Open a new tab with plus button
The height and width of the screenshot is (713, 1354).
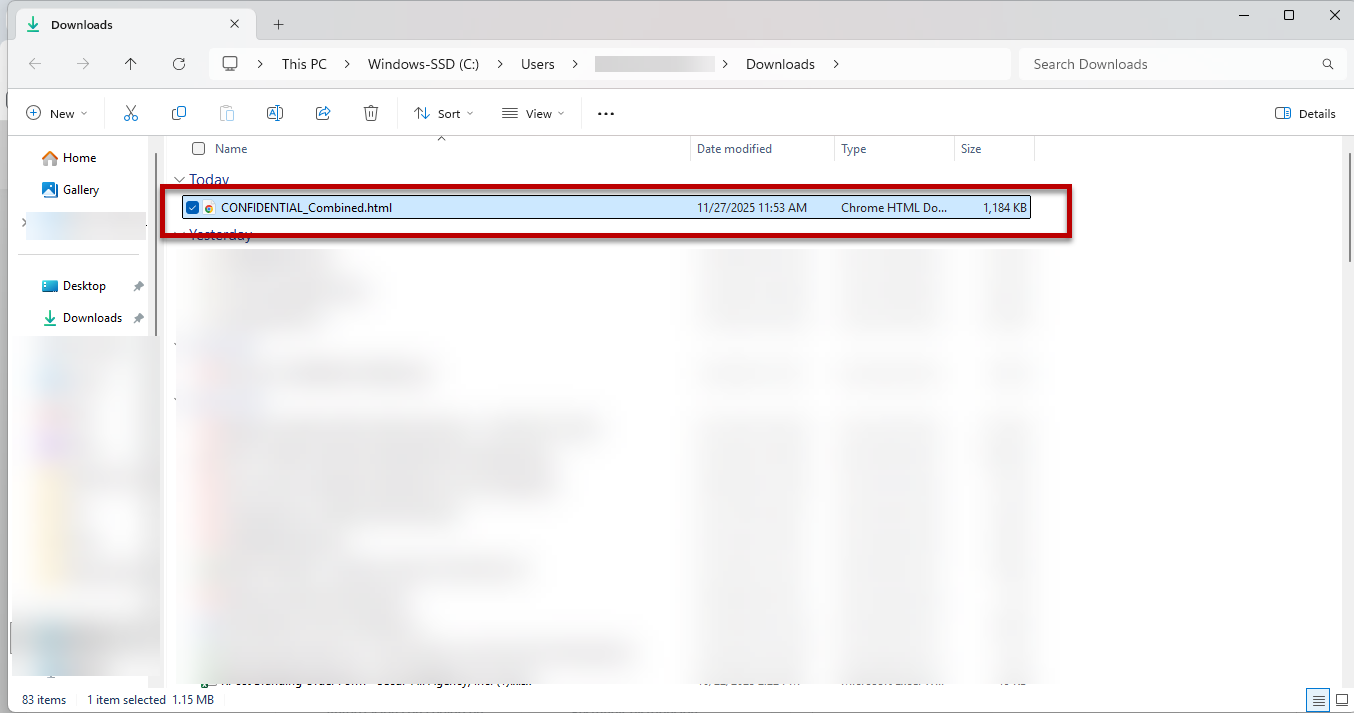coord(279,24)
